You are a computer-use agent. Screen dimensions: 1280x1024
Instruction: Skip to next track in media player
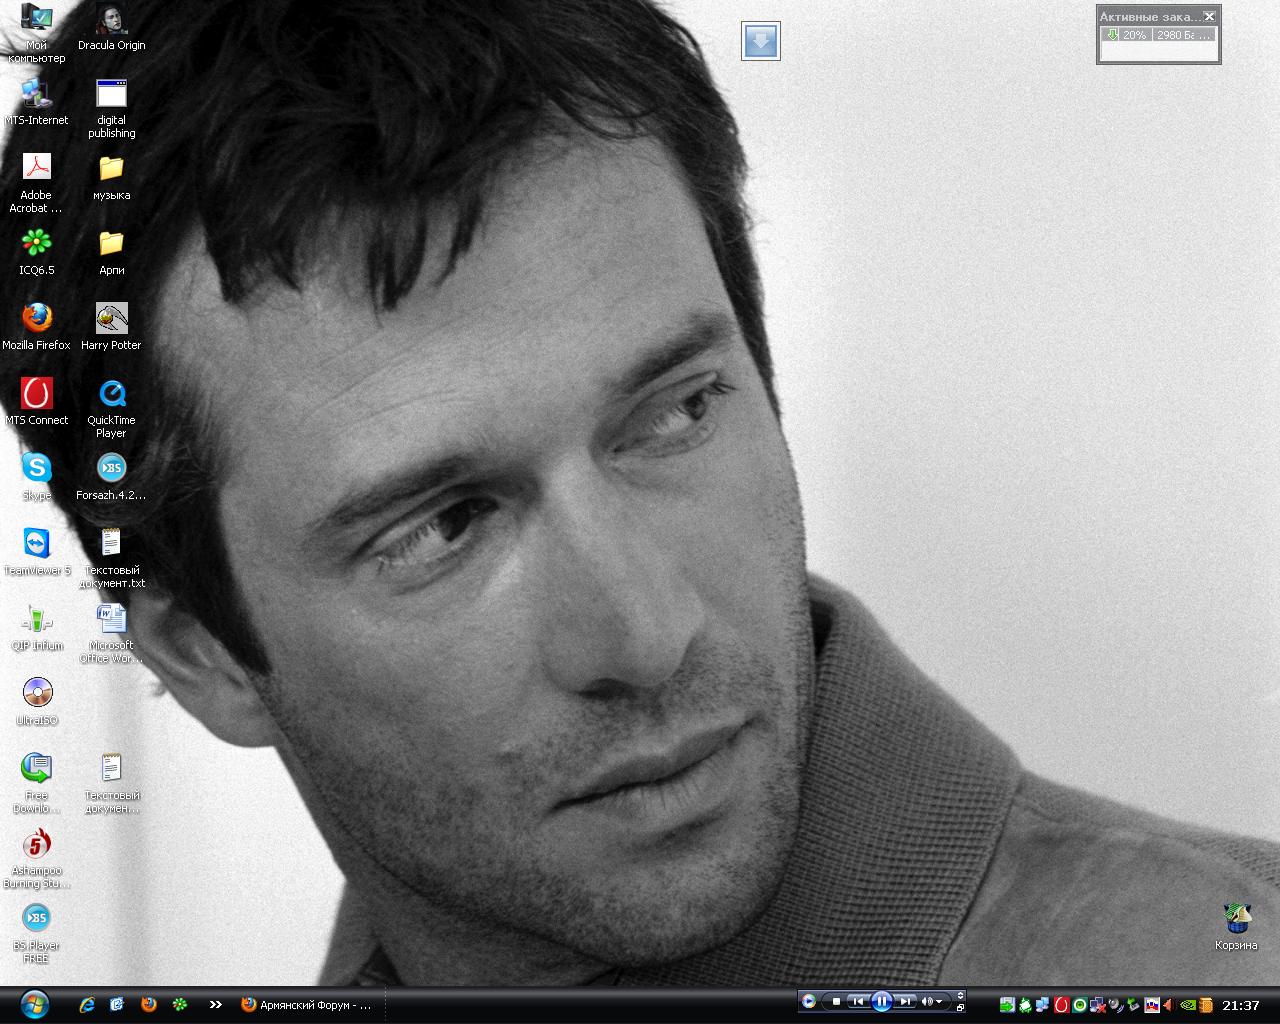(x=904, y=1002)
